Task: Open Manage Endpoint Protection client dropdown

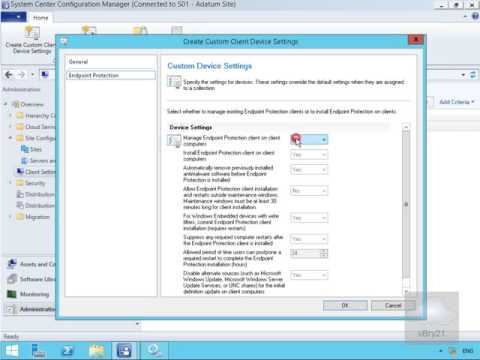Action: click(x=309, y=139)
